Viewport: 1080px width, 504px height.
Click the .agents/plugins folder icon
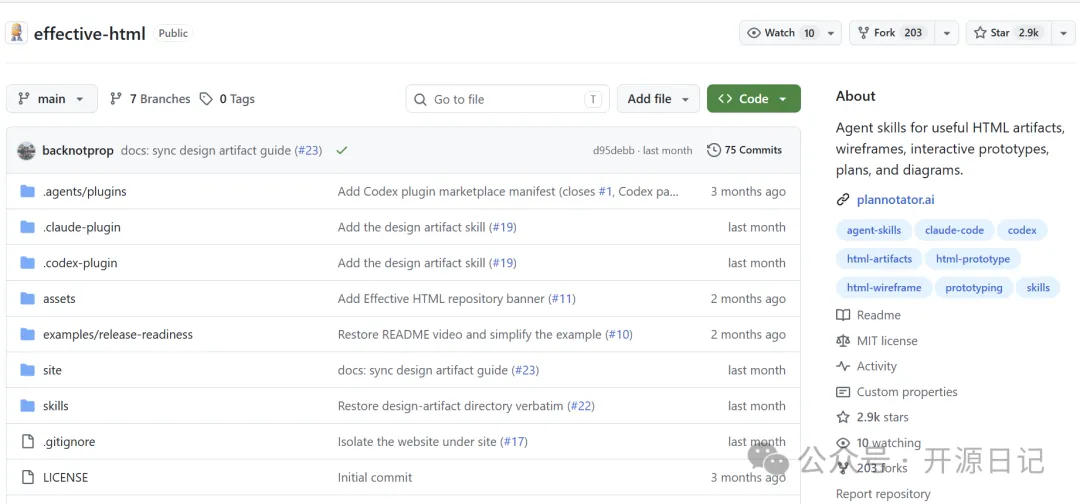(28, 191)
